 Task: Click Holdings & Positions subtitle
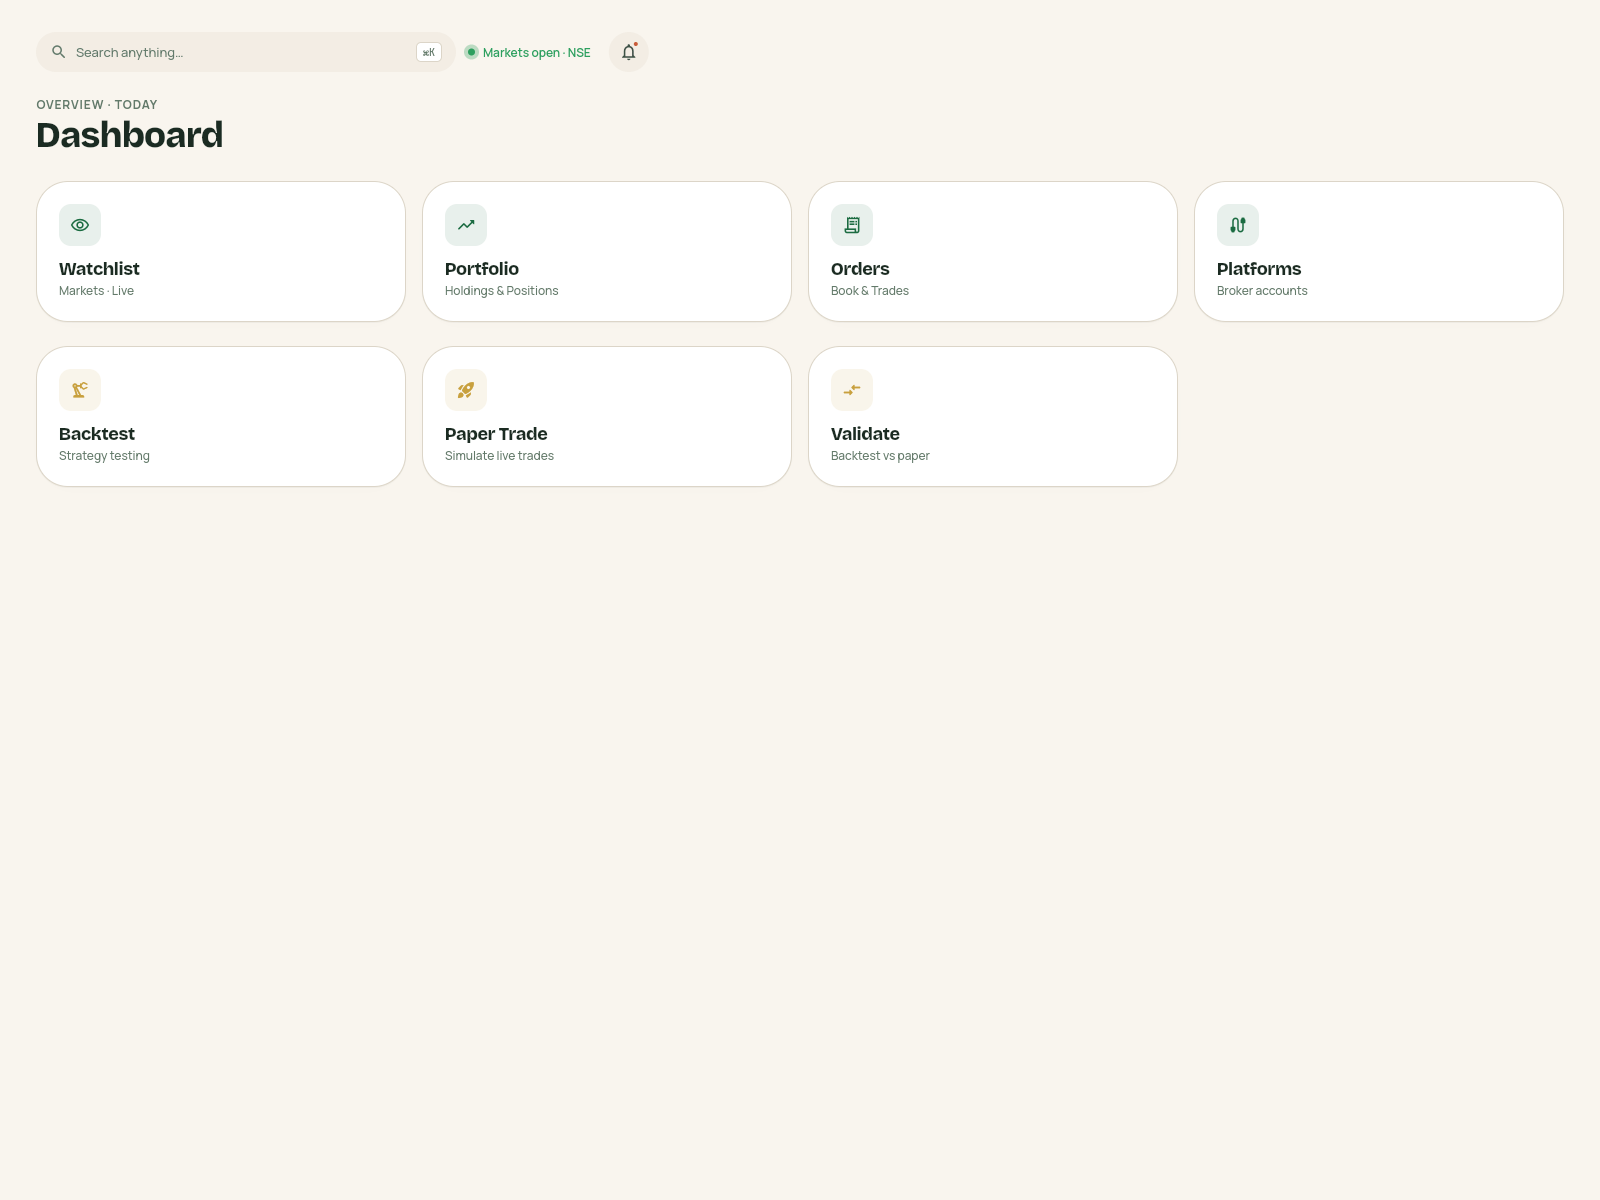[x=502, y=291]
